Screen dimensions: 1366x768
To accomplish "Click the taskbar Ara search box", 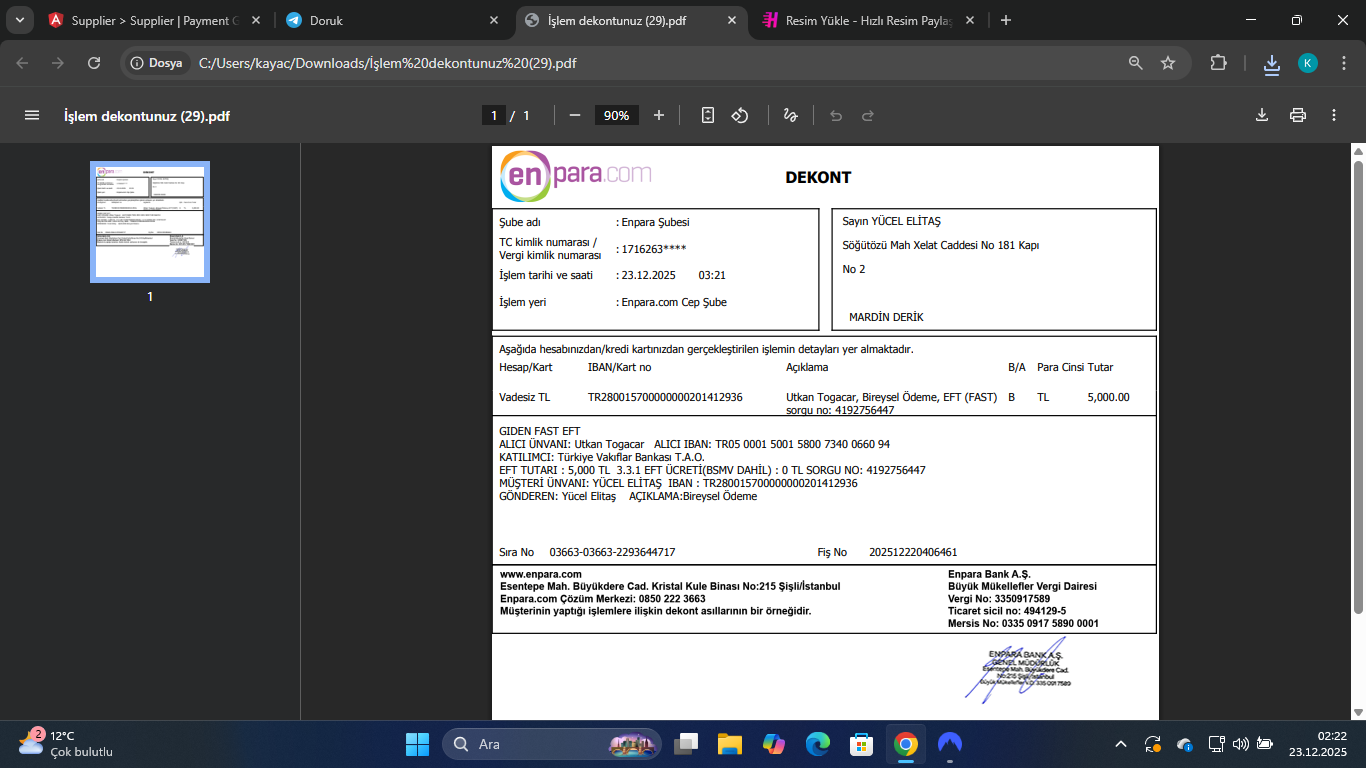I will pos(552,744).
